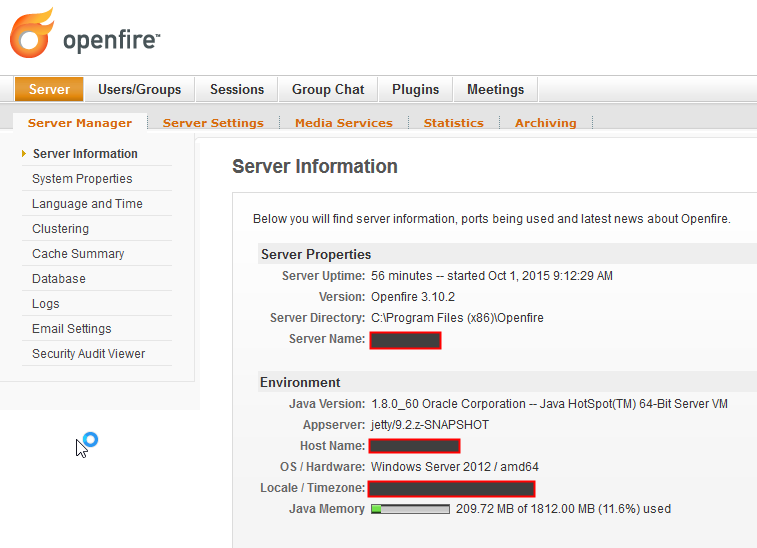Click 'Windows Server 2012 / amd64' value
The height and width of the screenshot is (548, 757).
[455, 467]
